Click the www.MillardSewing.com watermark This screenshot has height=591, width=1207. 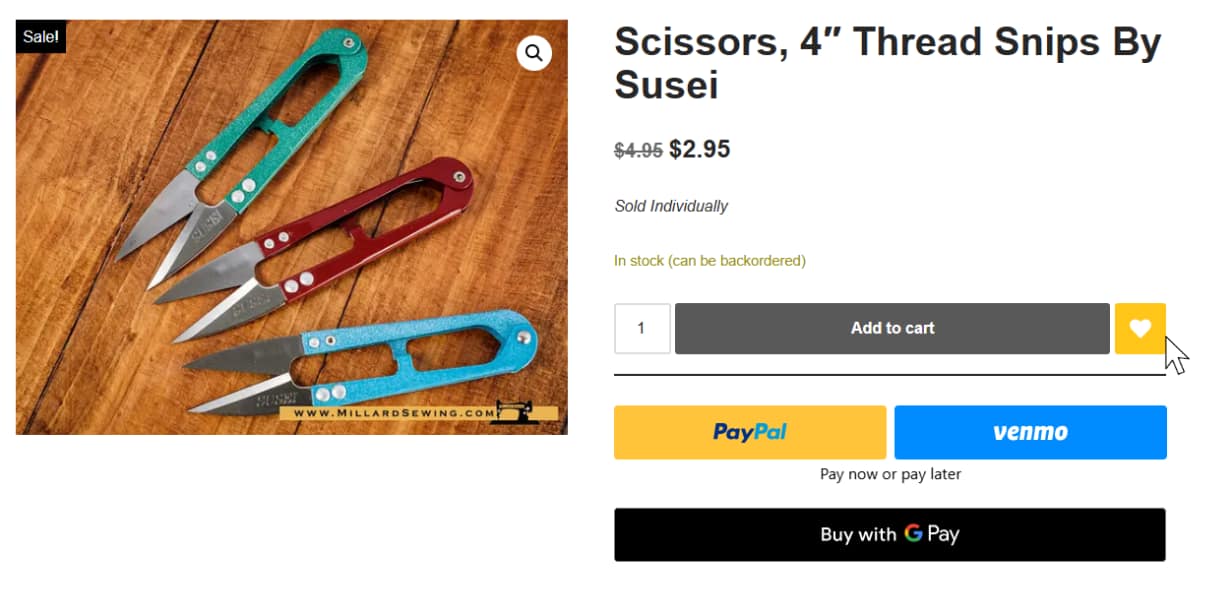395,413
